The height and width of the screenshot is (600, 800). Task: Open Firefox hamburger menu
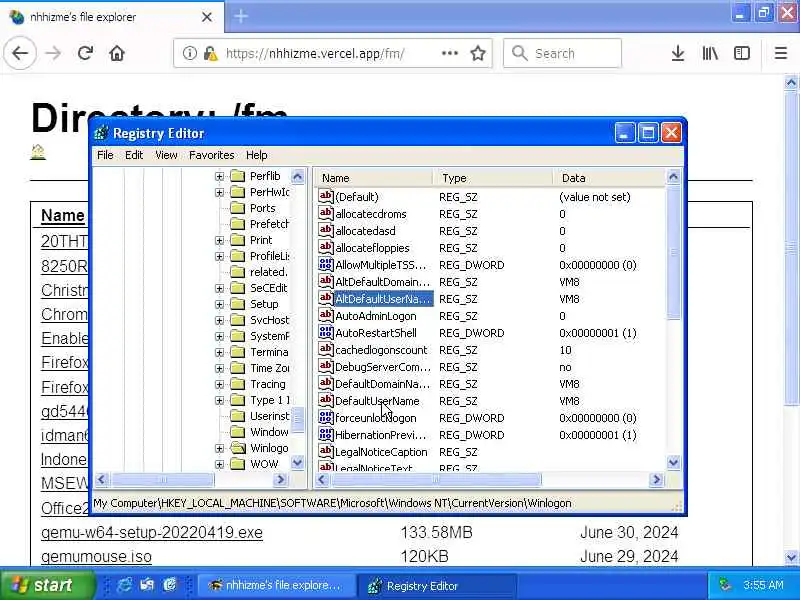pos(781,53)
